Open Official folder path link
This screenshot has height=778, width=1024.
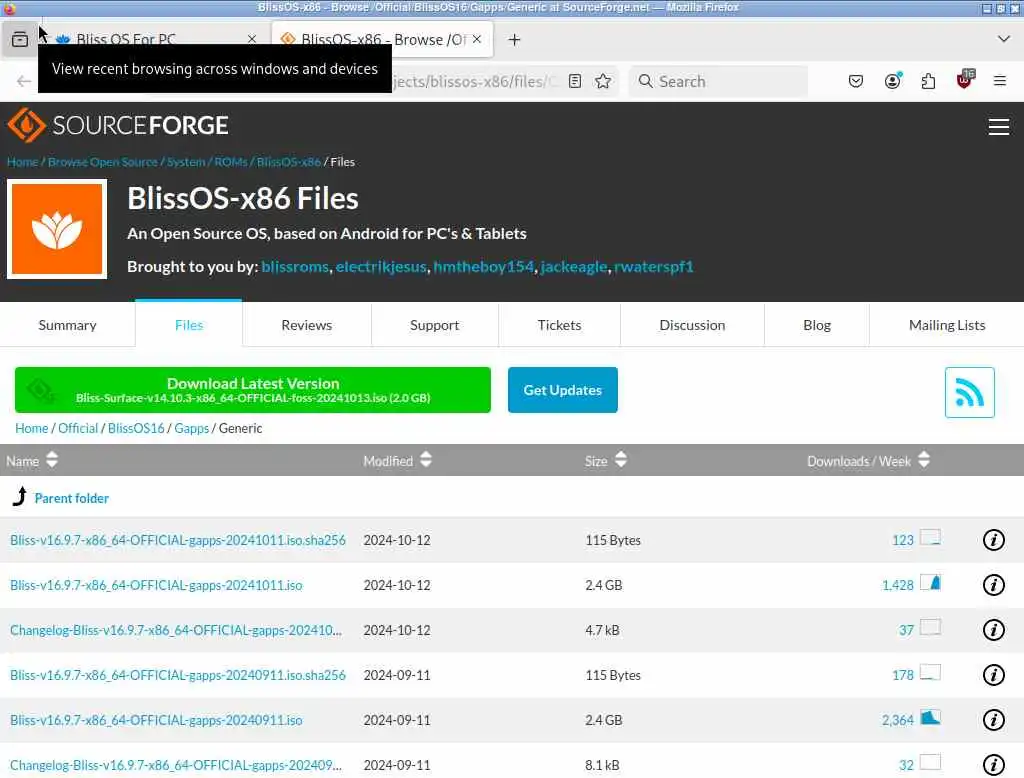point(78,428)
